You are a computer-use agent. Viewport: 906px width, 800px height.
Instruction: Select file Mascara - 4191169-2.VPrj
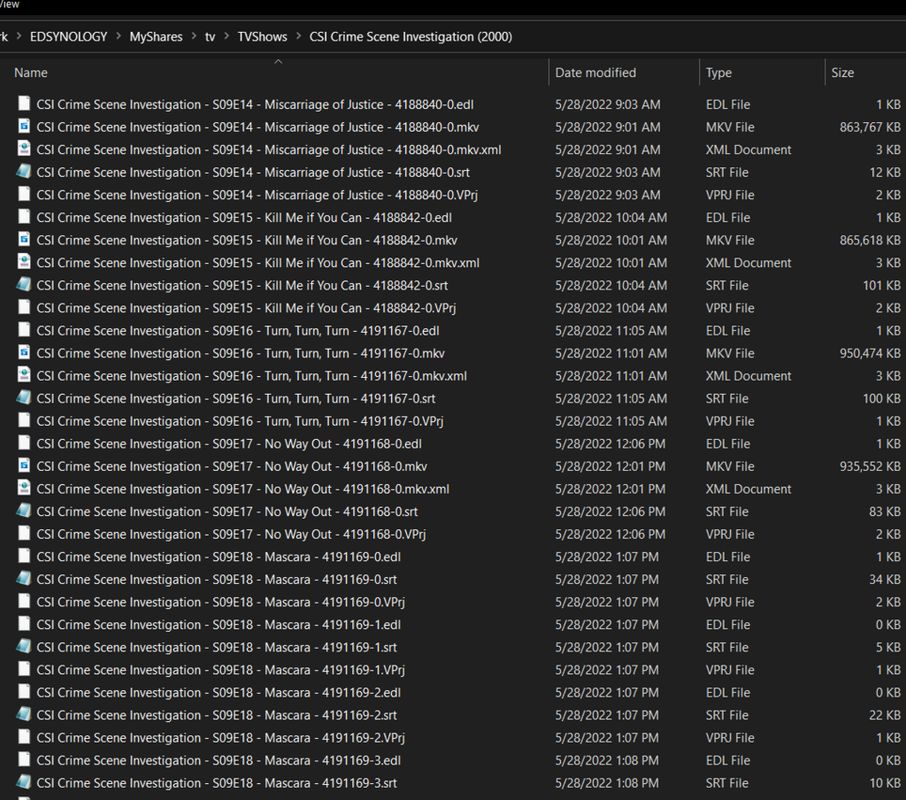point(221,738)
